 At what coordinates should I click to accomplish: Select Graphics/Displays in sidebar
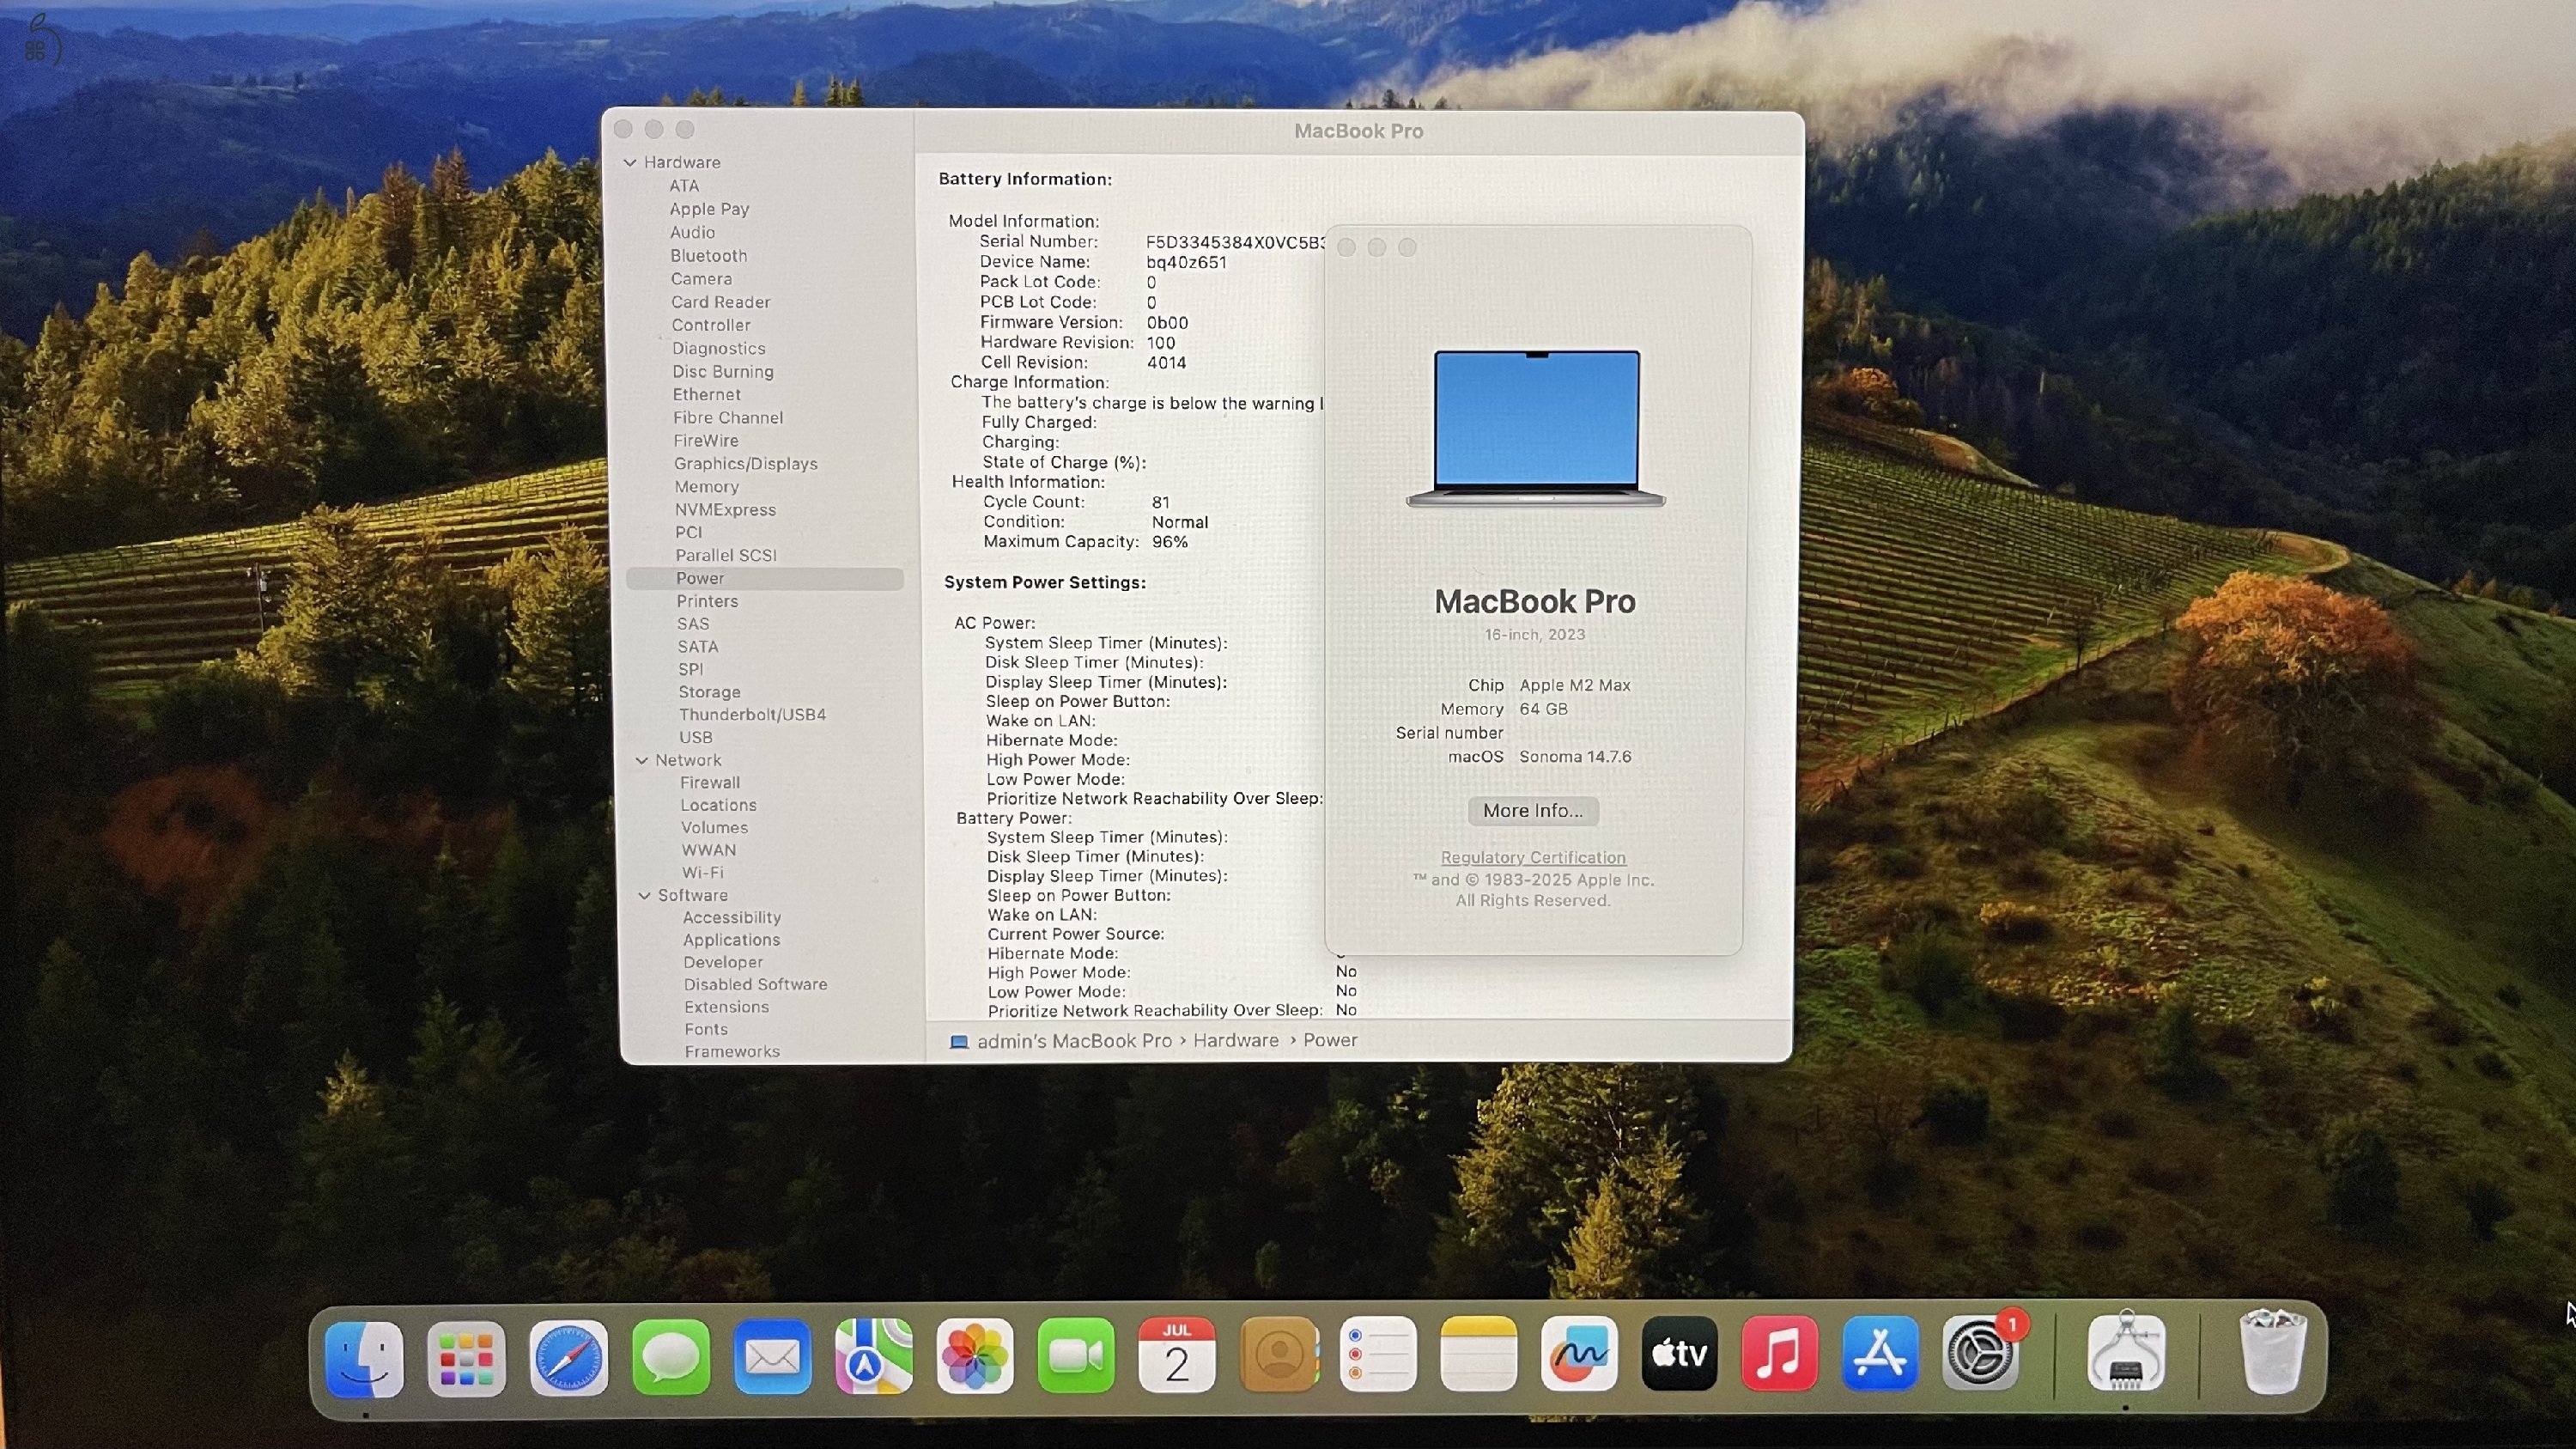(x=745, y=464)
